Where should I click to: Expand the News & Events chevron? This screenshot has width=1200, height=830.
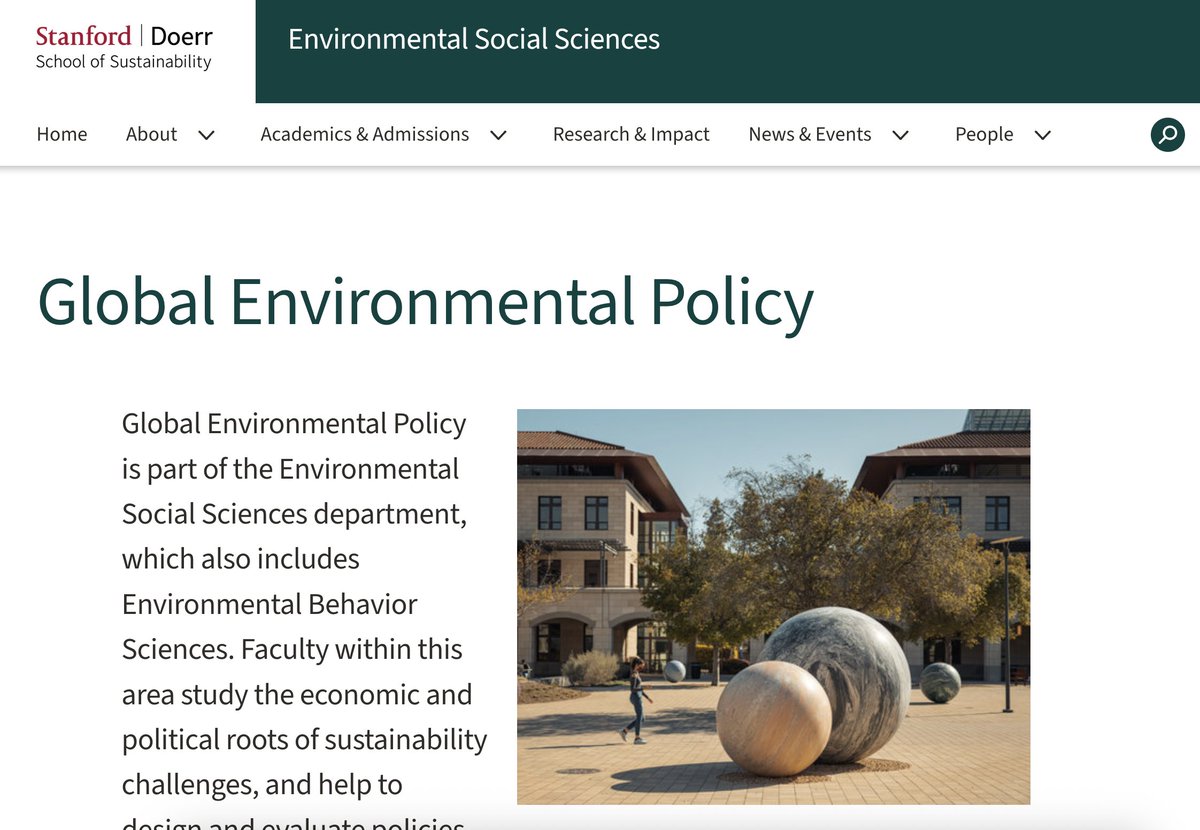[x=901, y=135]
